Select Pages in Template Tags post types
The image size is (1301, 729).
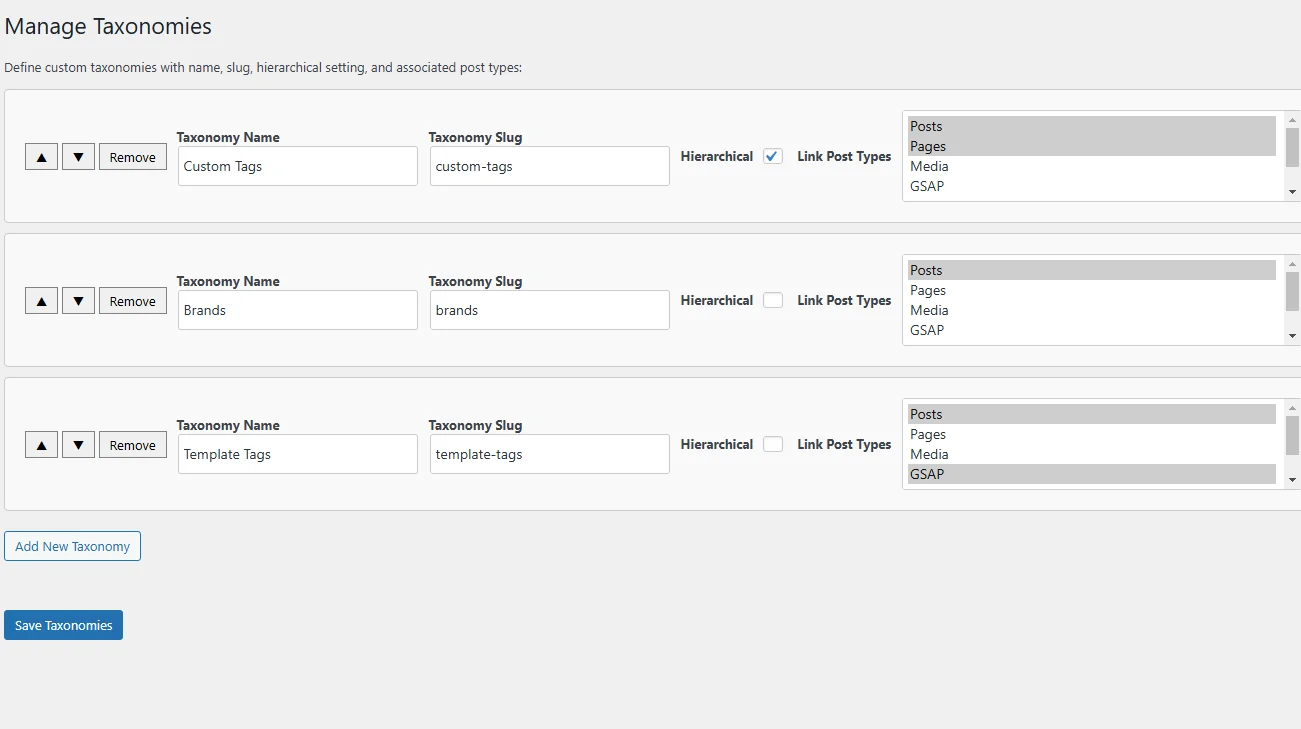928,434
